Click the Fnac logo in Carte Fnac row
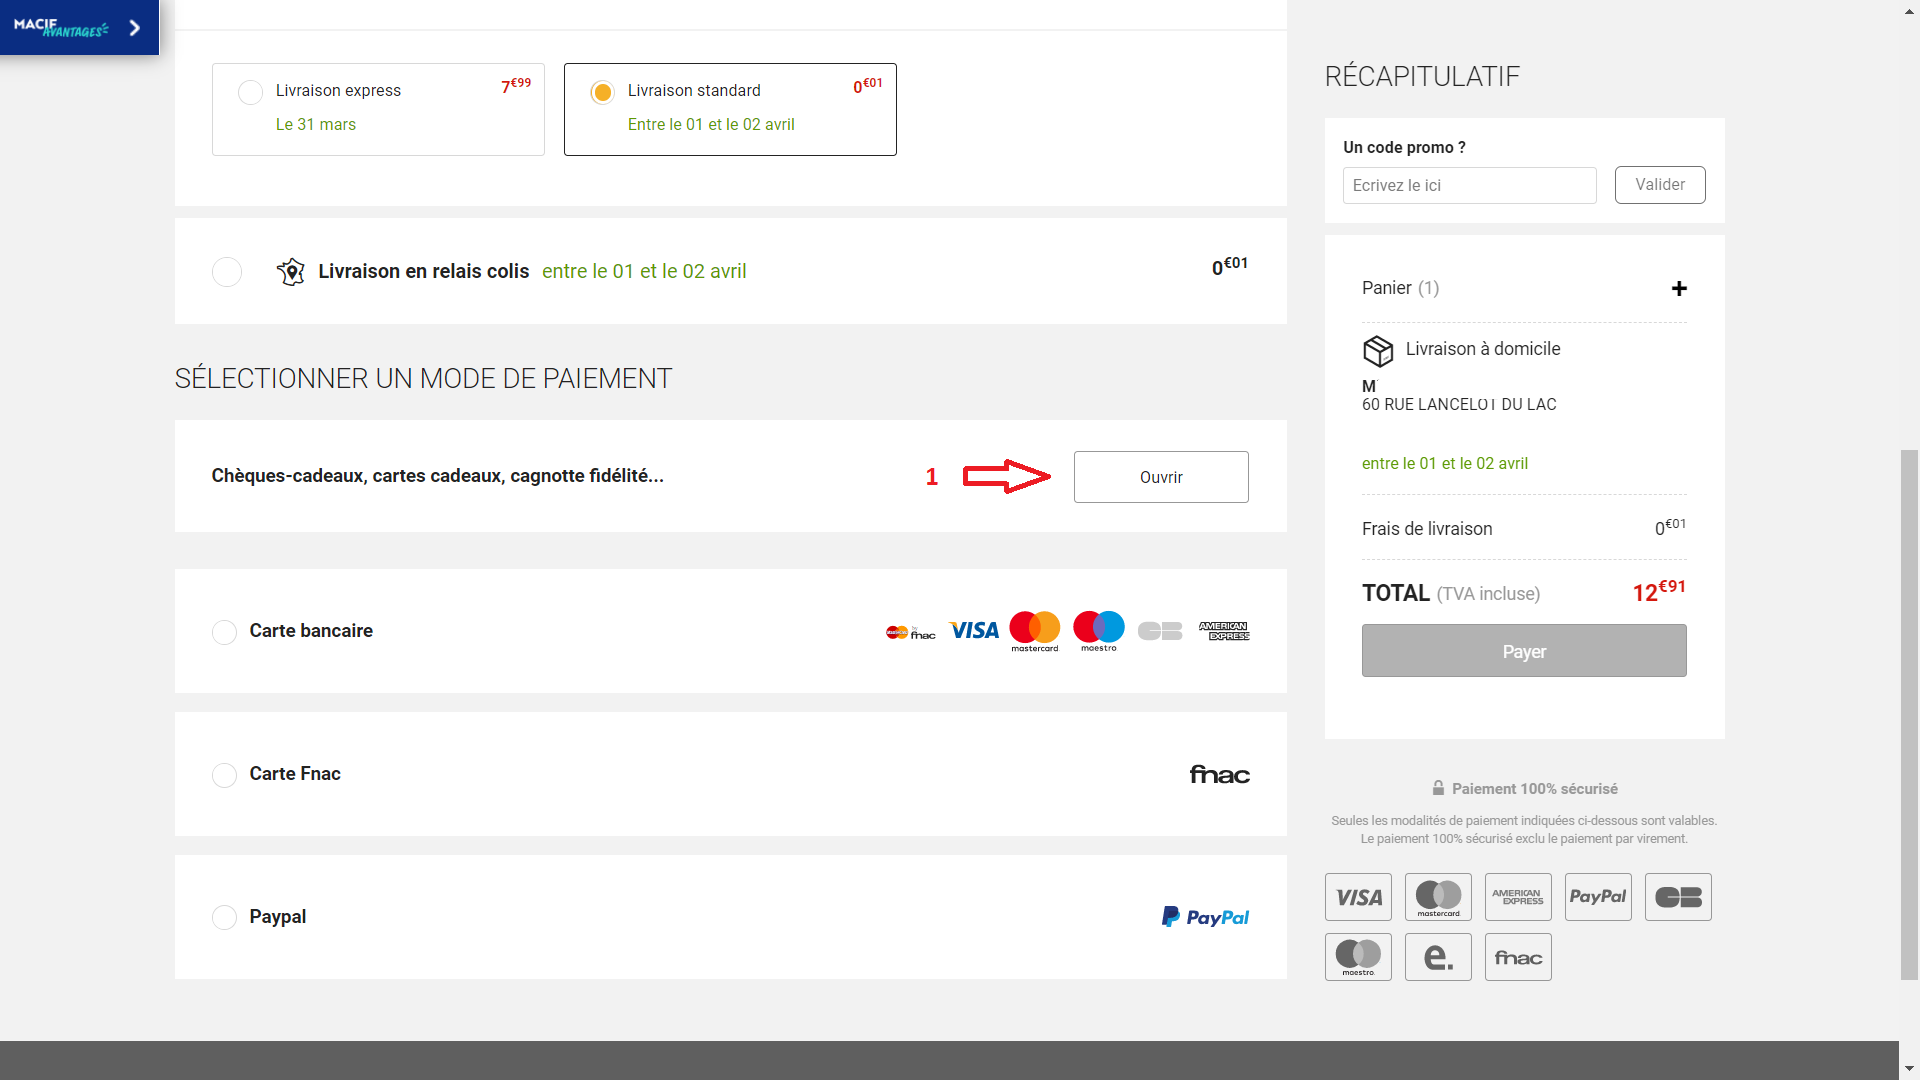1920x1080 pixels. (x=1219, y=774)
